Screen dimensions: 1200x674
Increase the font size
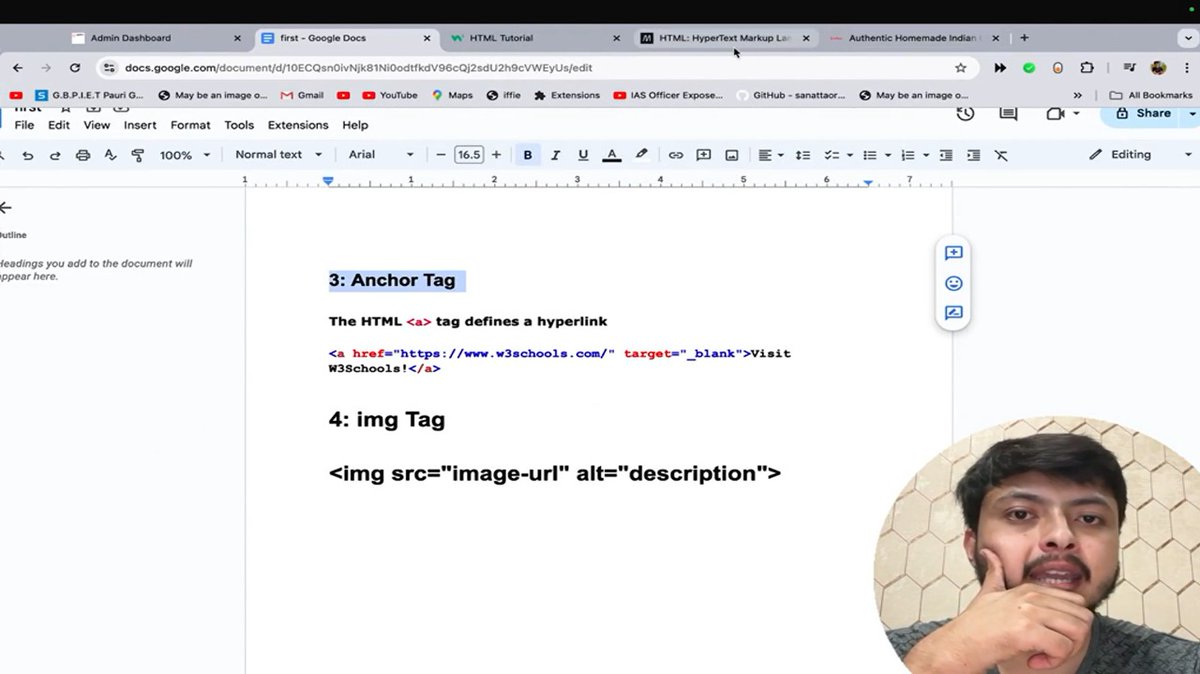coord(496,155)
